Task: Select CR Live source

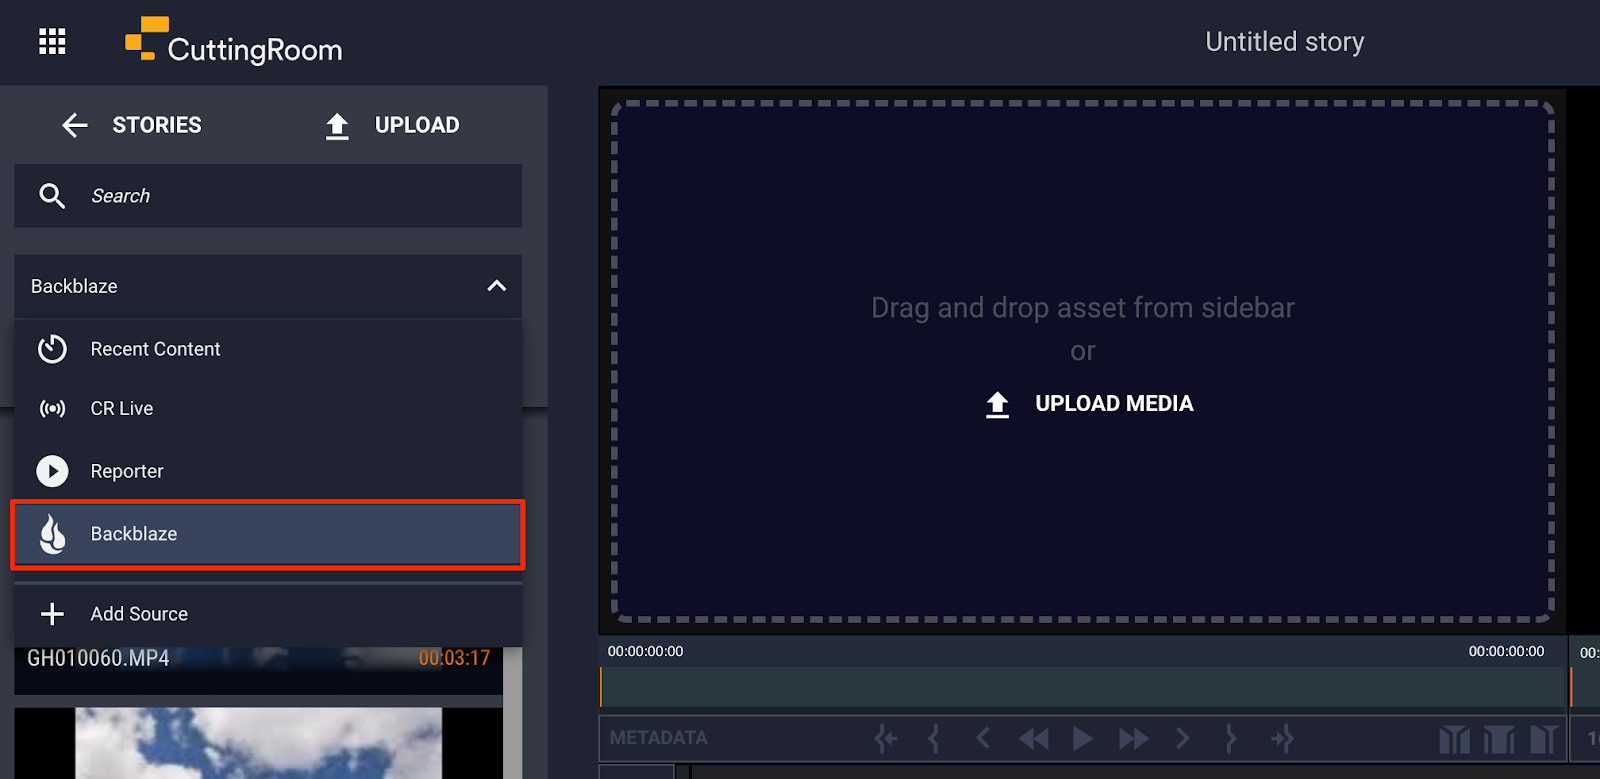Action: click(x=268, y=408)
